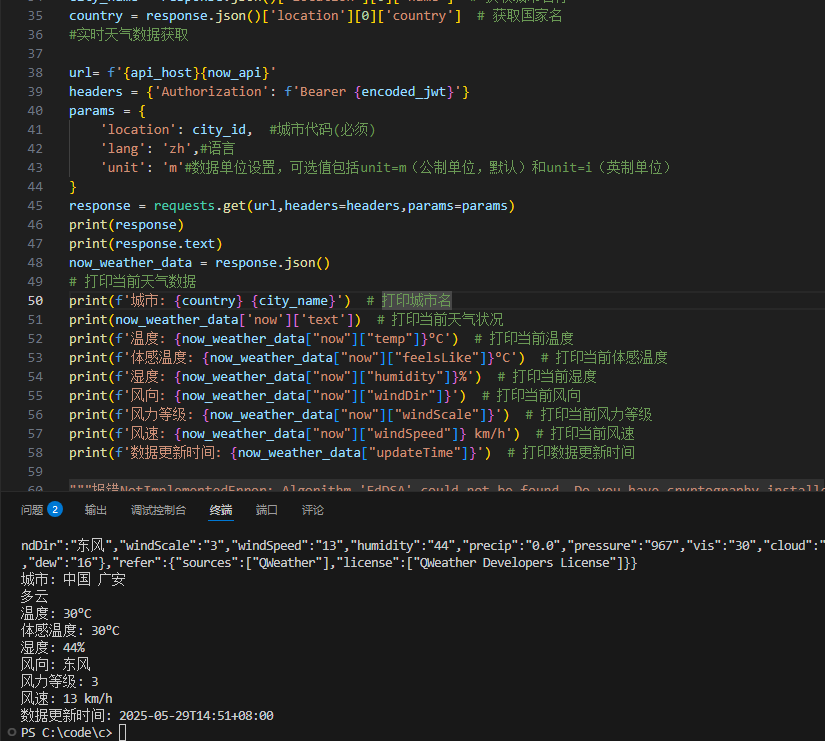Click terminal output 湿度: 44%

click(53, 647)
